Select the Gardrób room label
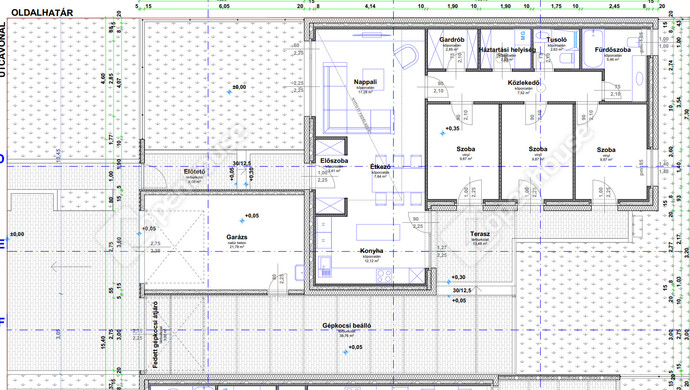 451,40
